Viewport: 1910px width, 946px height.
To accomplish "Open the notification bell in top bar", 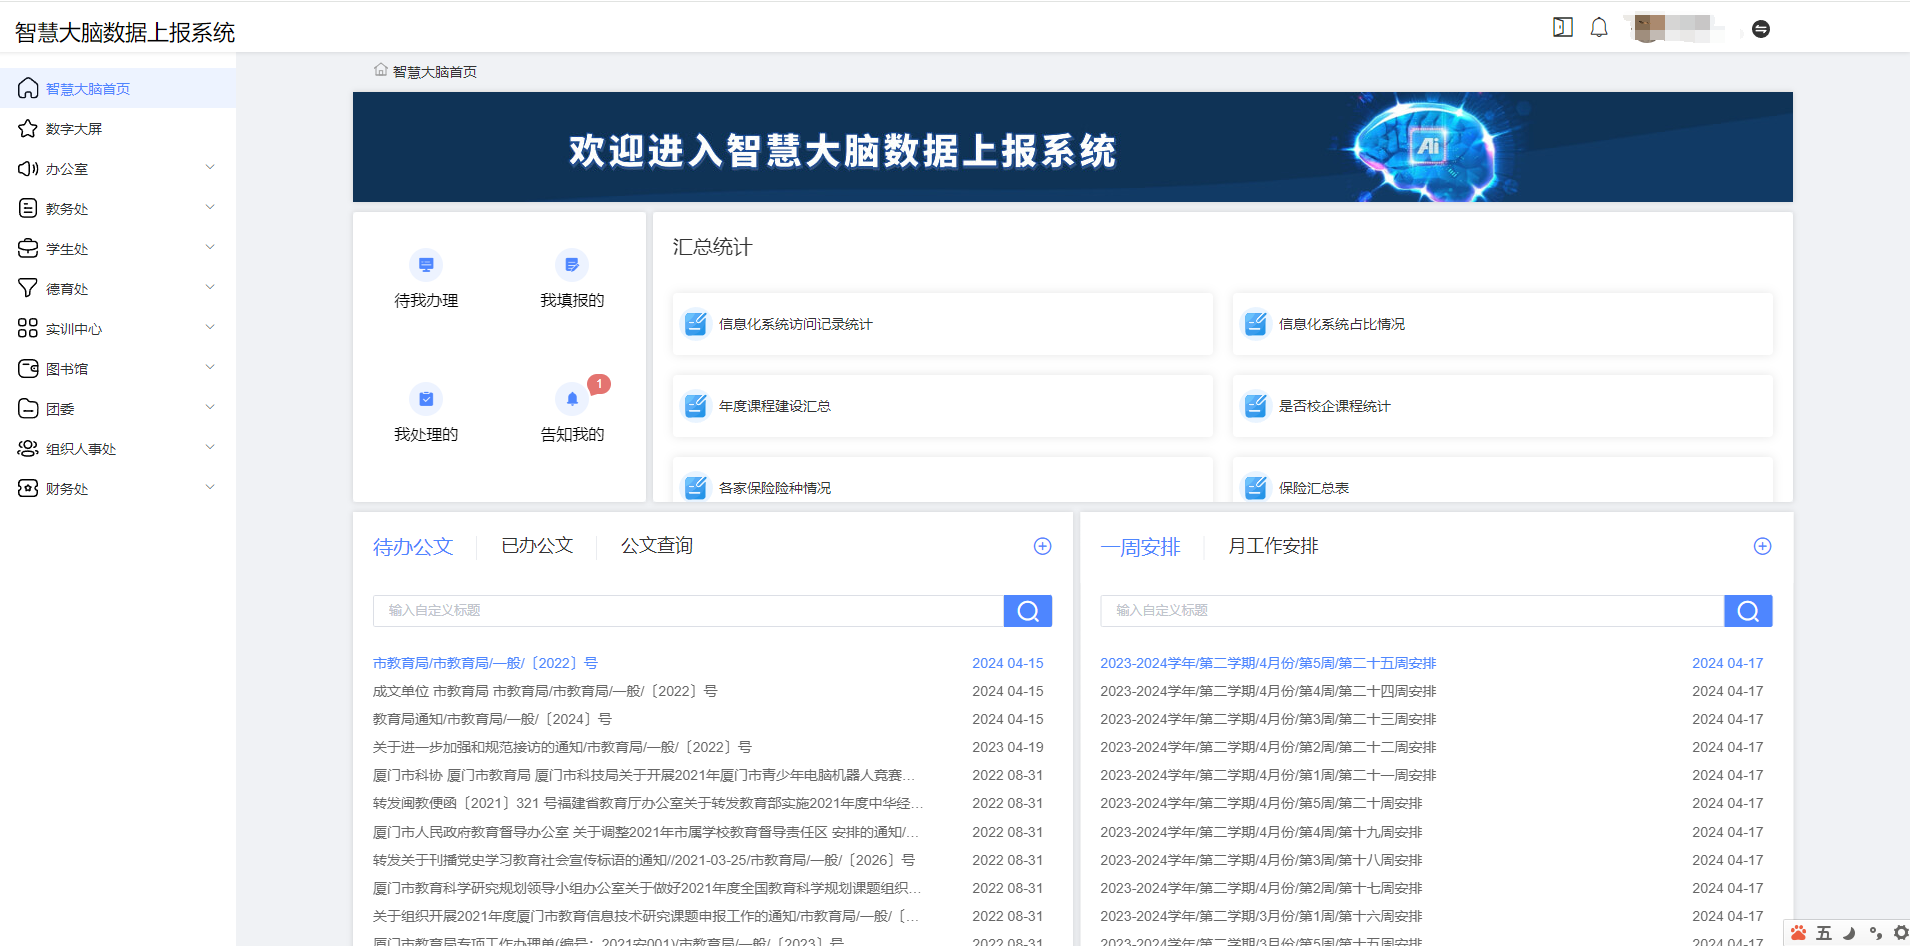I will point(1597,28).
